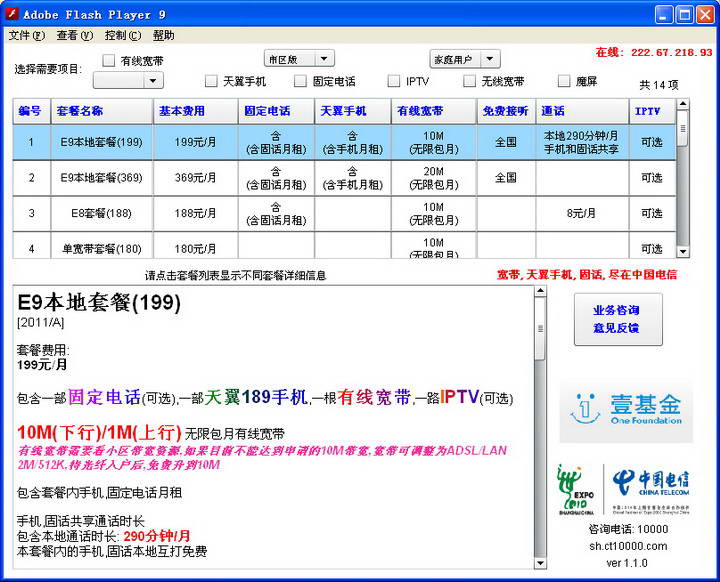720x582 pixels.
Task: Click the online IP 222.67.218.93 text
Action: tap(672, 52)
